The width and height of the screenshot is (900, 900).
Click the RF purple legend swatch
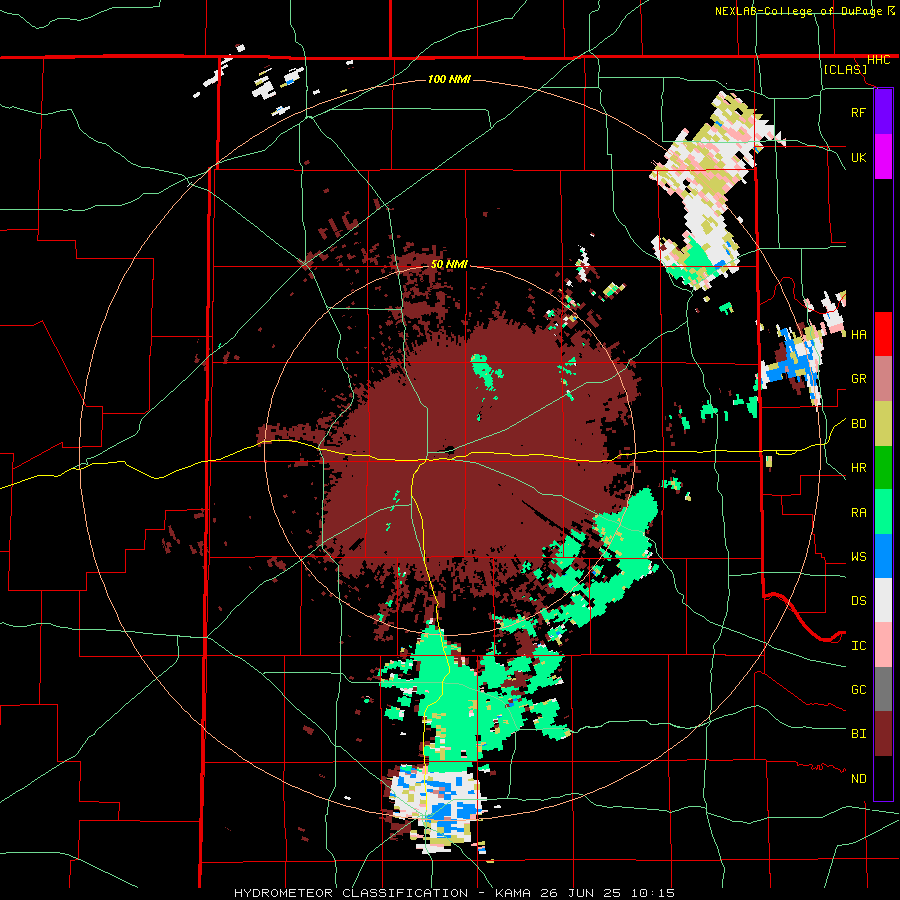tap(883, 112)
